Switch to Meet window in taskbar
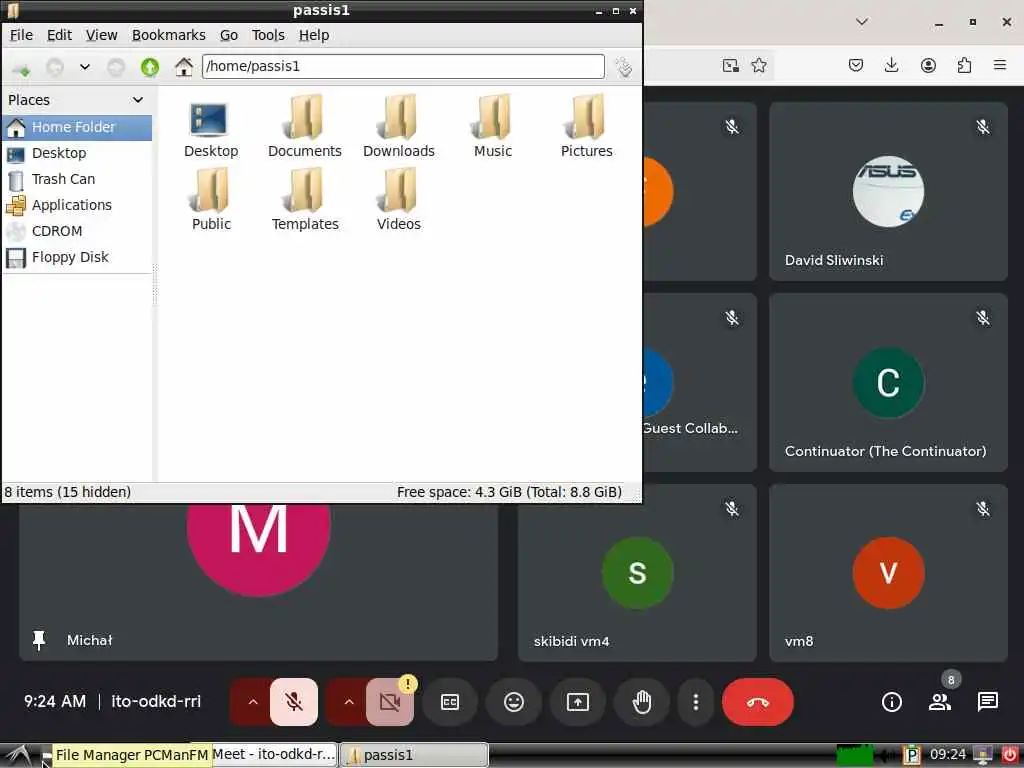This screenshot has height=768, width=1024. coord(274,754)
